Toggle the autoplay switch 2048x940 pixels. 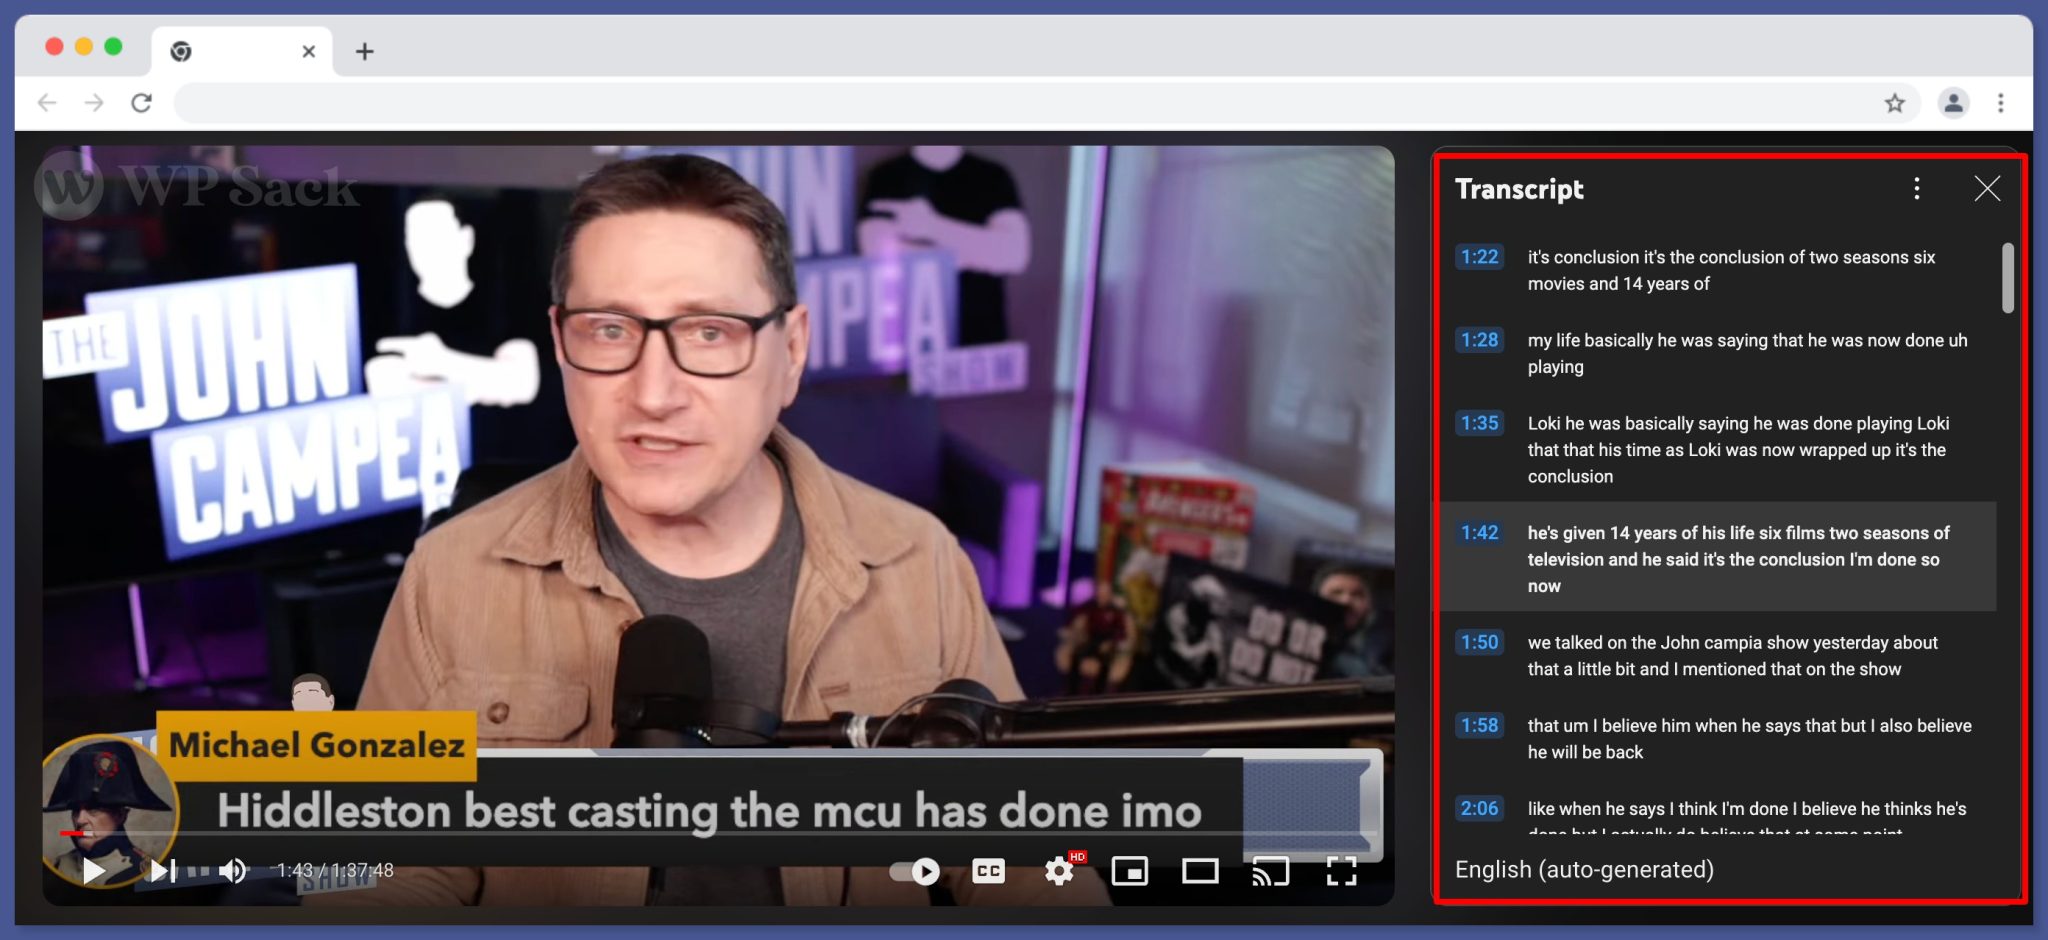[915, 872]
